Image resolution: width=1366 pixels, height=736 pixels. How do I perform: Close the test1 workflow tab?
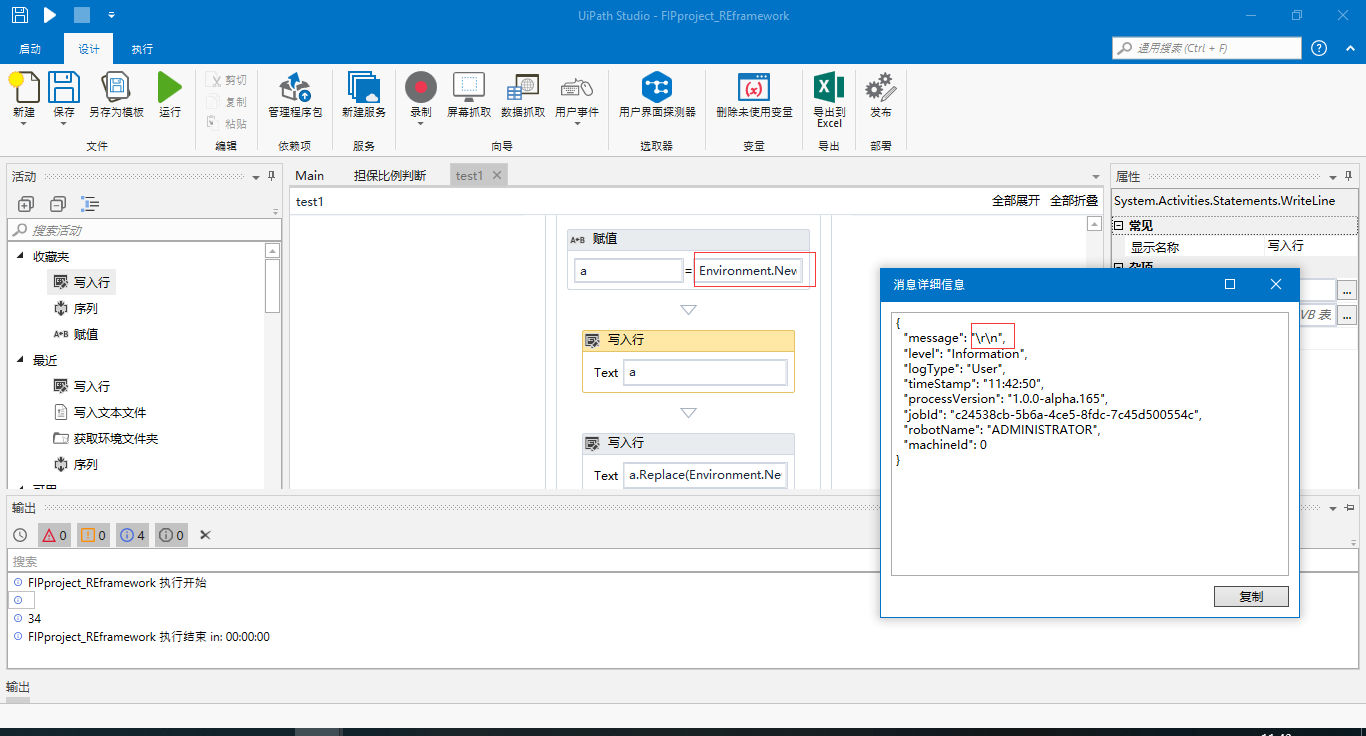point(497,175)
